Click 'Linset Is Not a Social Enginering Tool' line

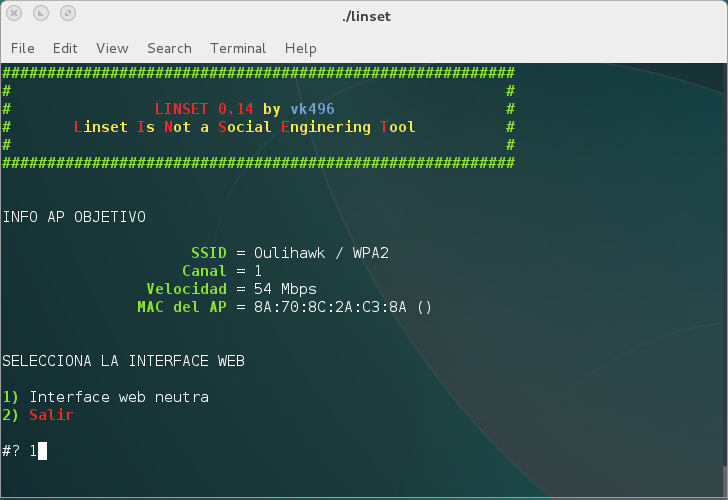[x=245, y=127]
